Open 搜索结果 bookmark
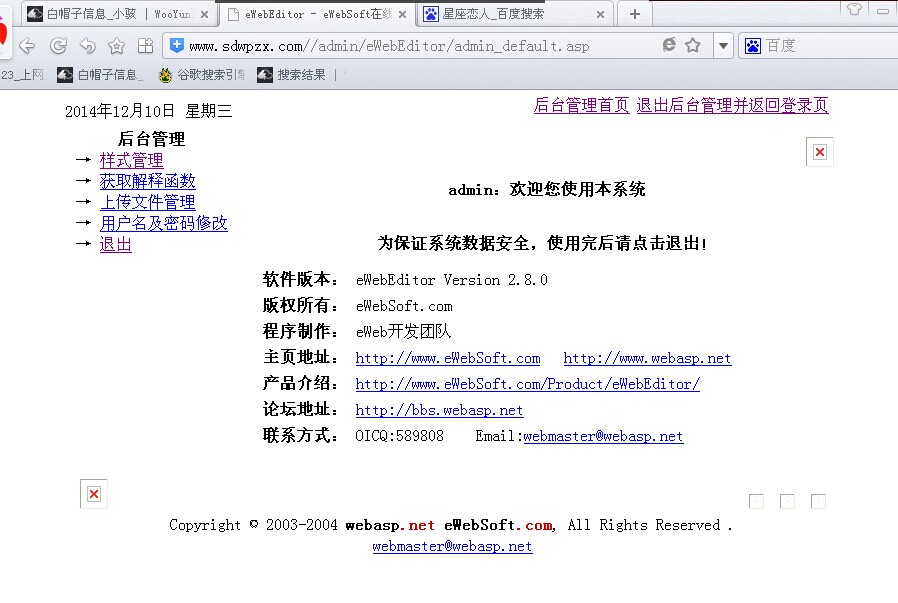Screen dimensions: 898x603 click(x=292, y=75)
